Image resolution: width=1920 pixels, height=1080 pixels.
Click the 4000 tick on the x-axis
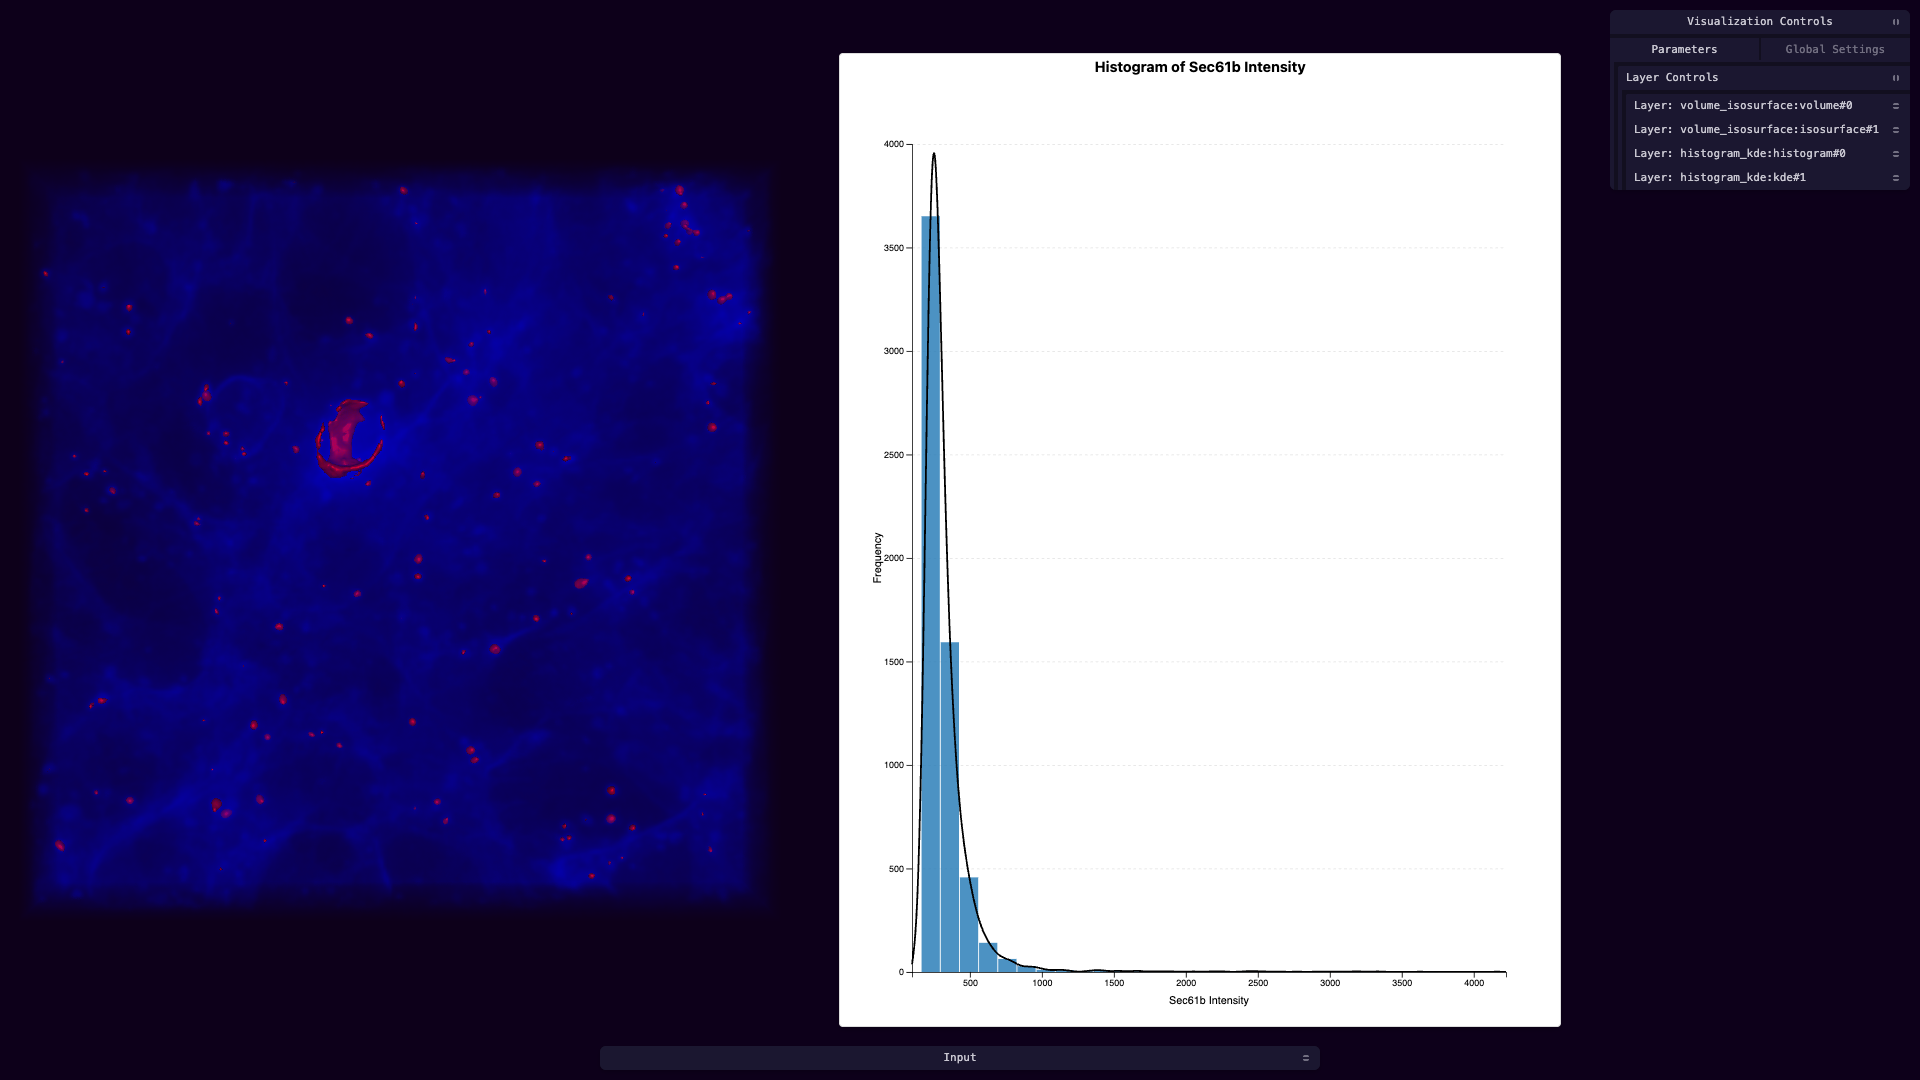(1474, 983)
